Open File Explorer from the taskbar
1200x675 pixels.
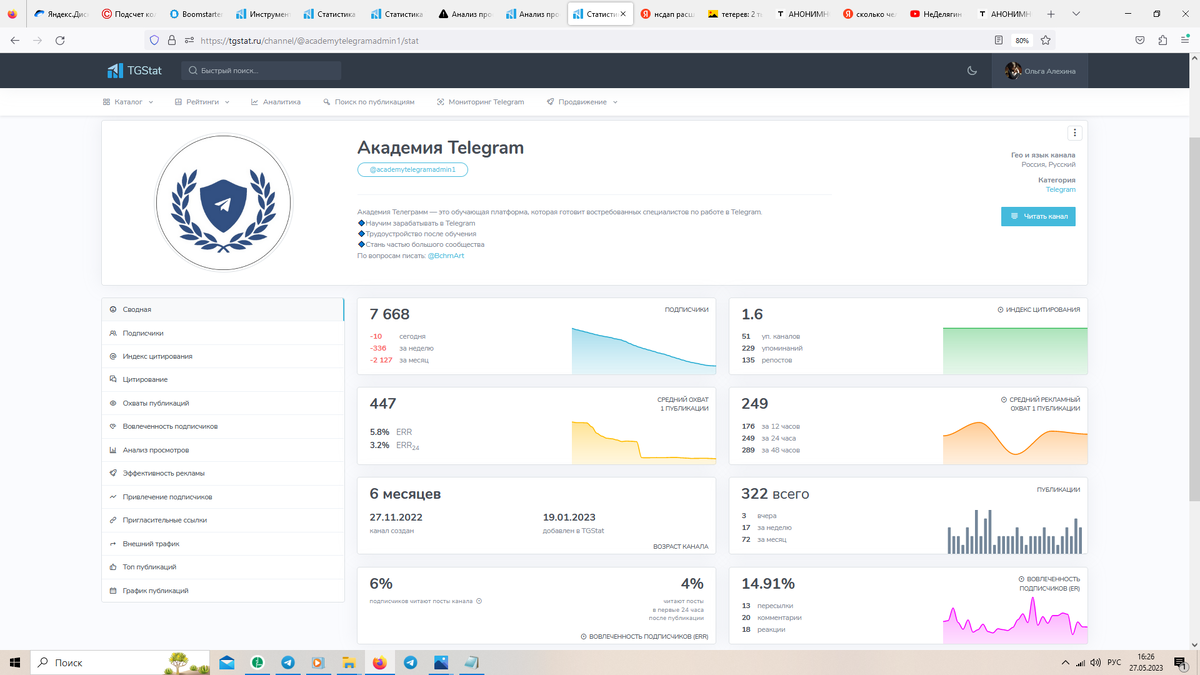click(349, 662)
